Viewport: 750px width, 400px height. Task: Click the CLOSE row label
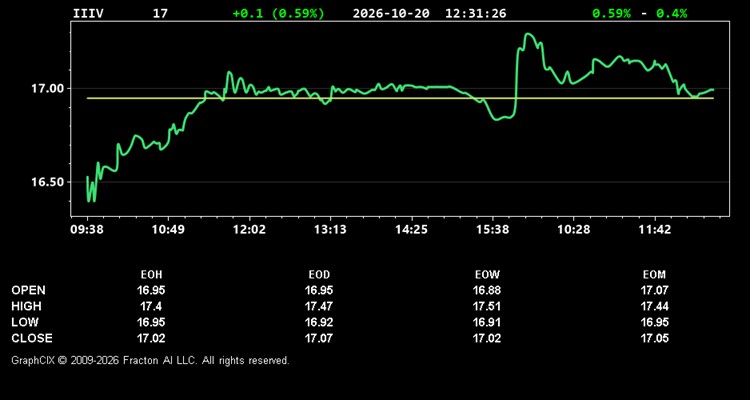pyautogui.click(x=32, y=338)
